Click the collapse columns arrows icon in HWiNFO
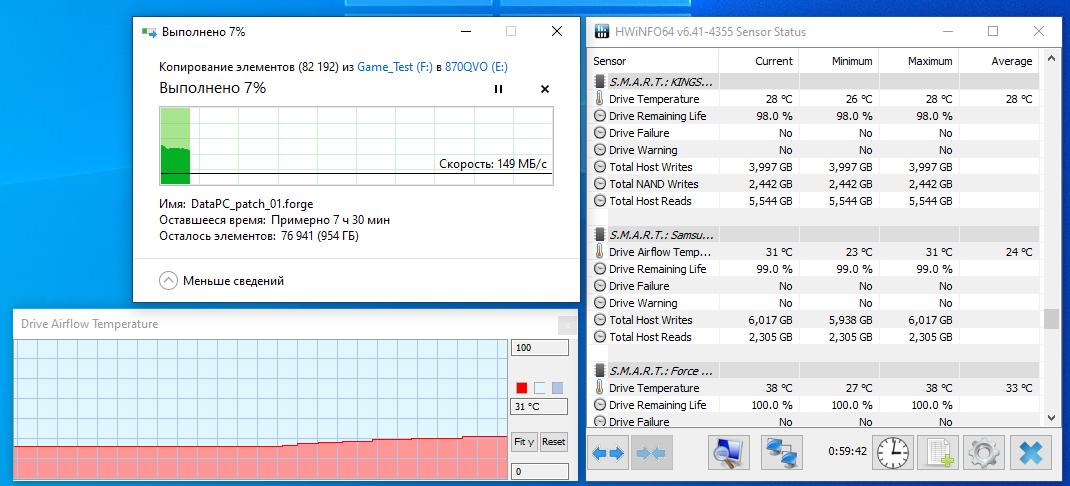The height and width of the screenshot is (486, 1070). pyautogui.click(x=652, y=453)
